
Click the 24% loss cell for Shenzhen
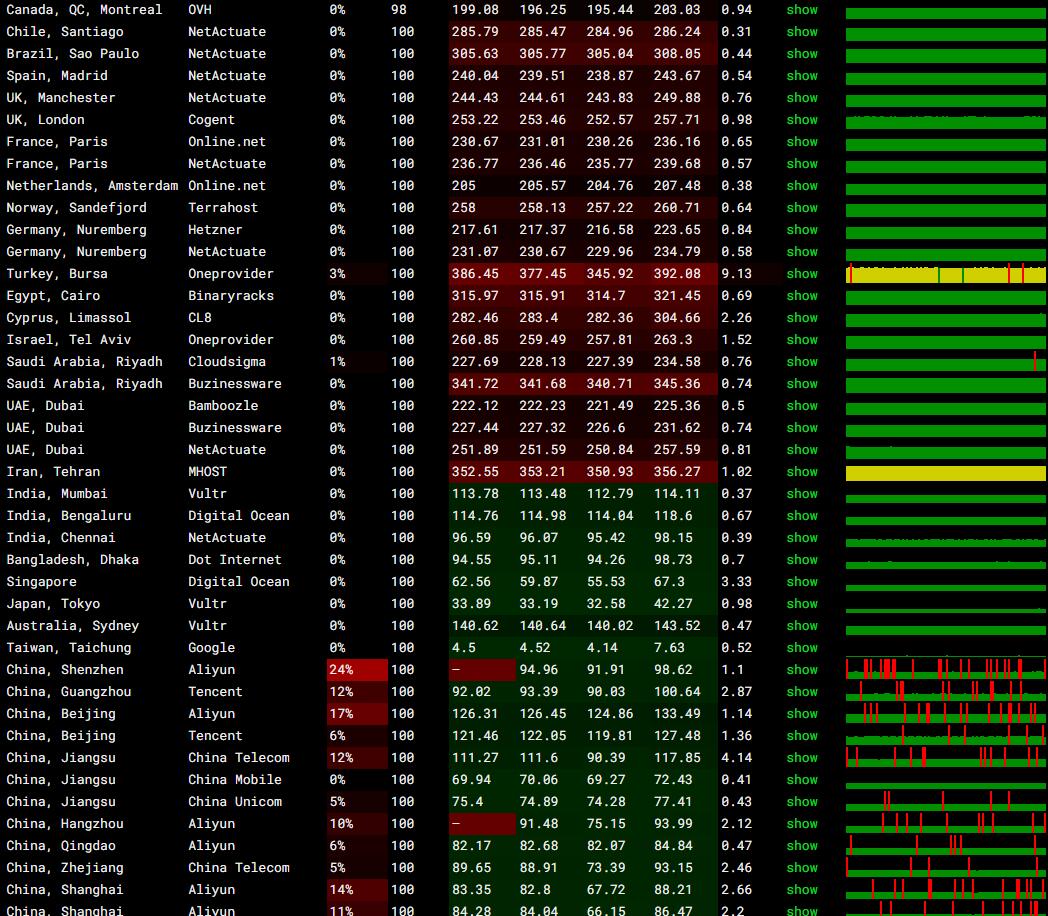357,669
